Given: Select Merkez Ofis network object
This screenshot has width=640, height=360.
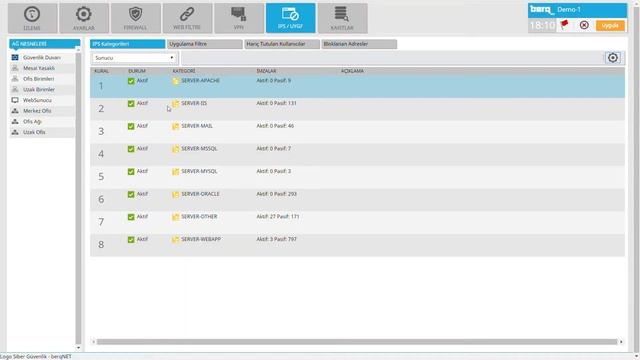Looking at the screenshot, I should point(42,111).
